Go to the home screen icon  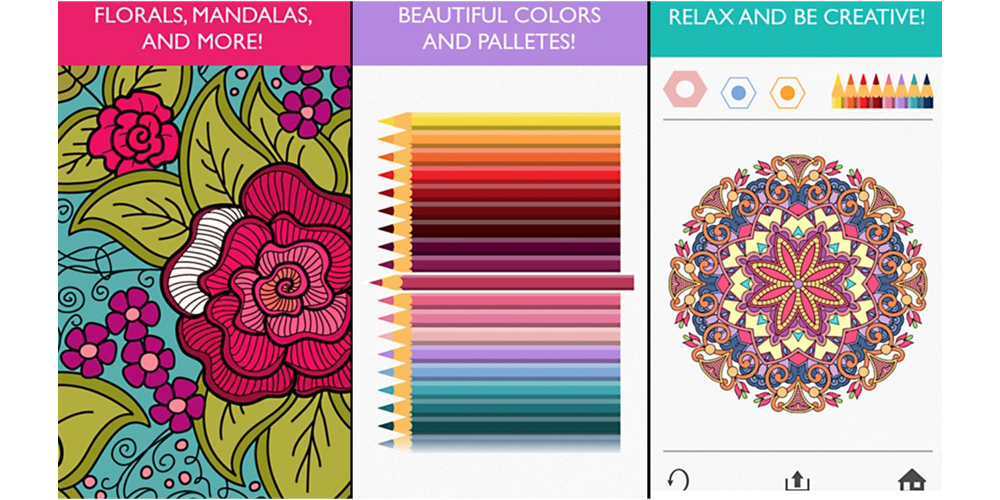pos(912,480)
